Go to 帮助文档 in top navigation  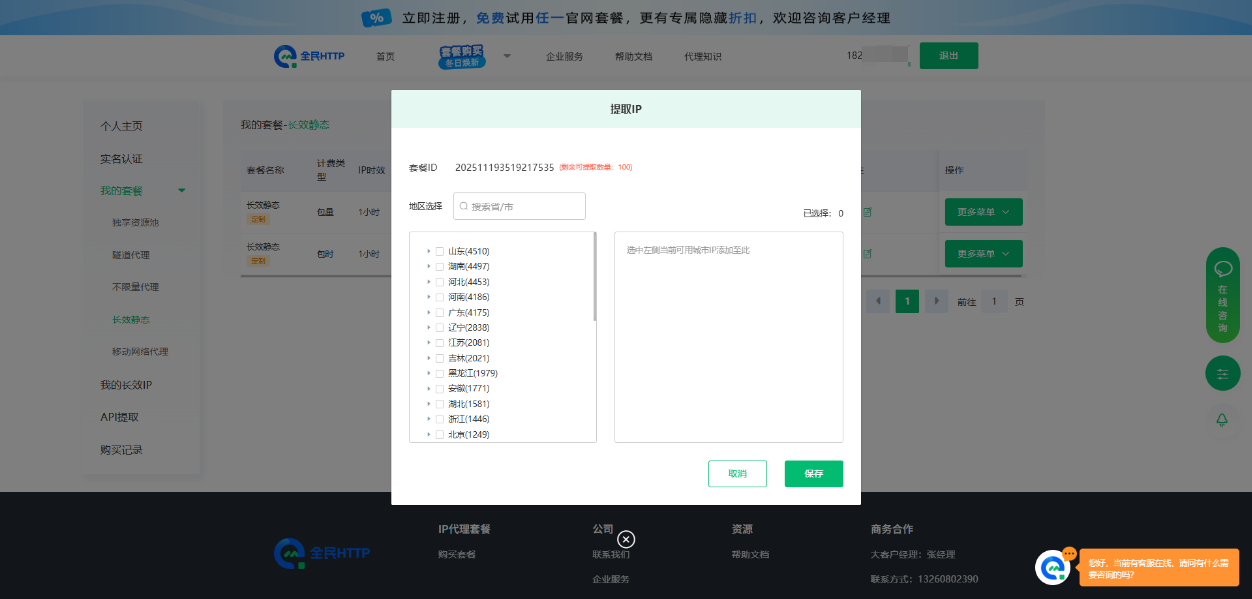click(x=633, y=57)
